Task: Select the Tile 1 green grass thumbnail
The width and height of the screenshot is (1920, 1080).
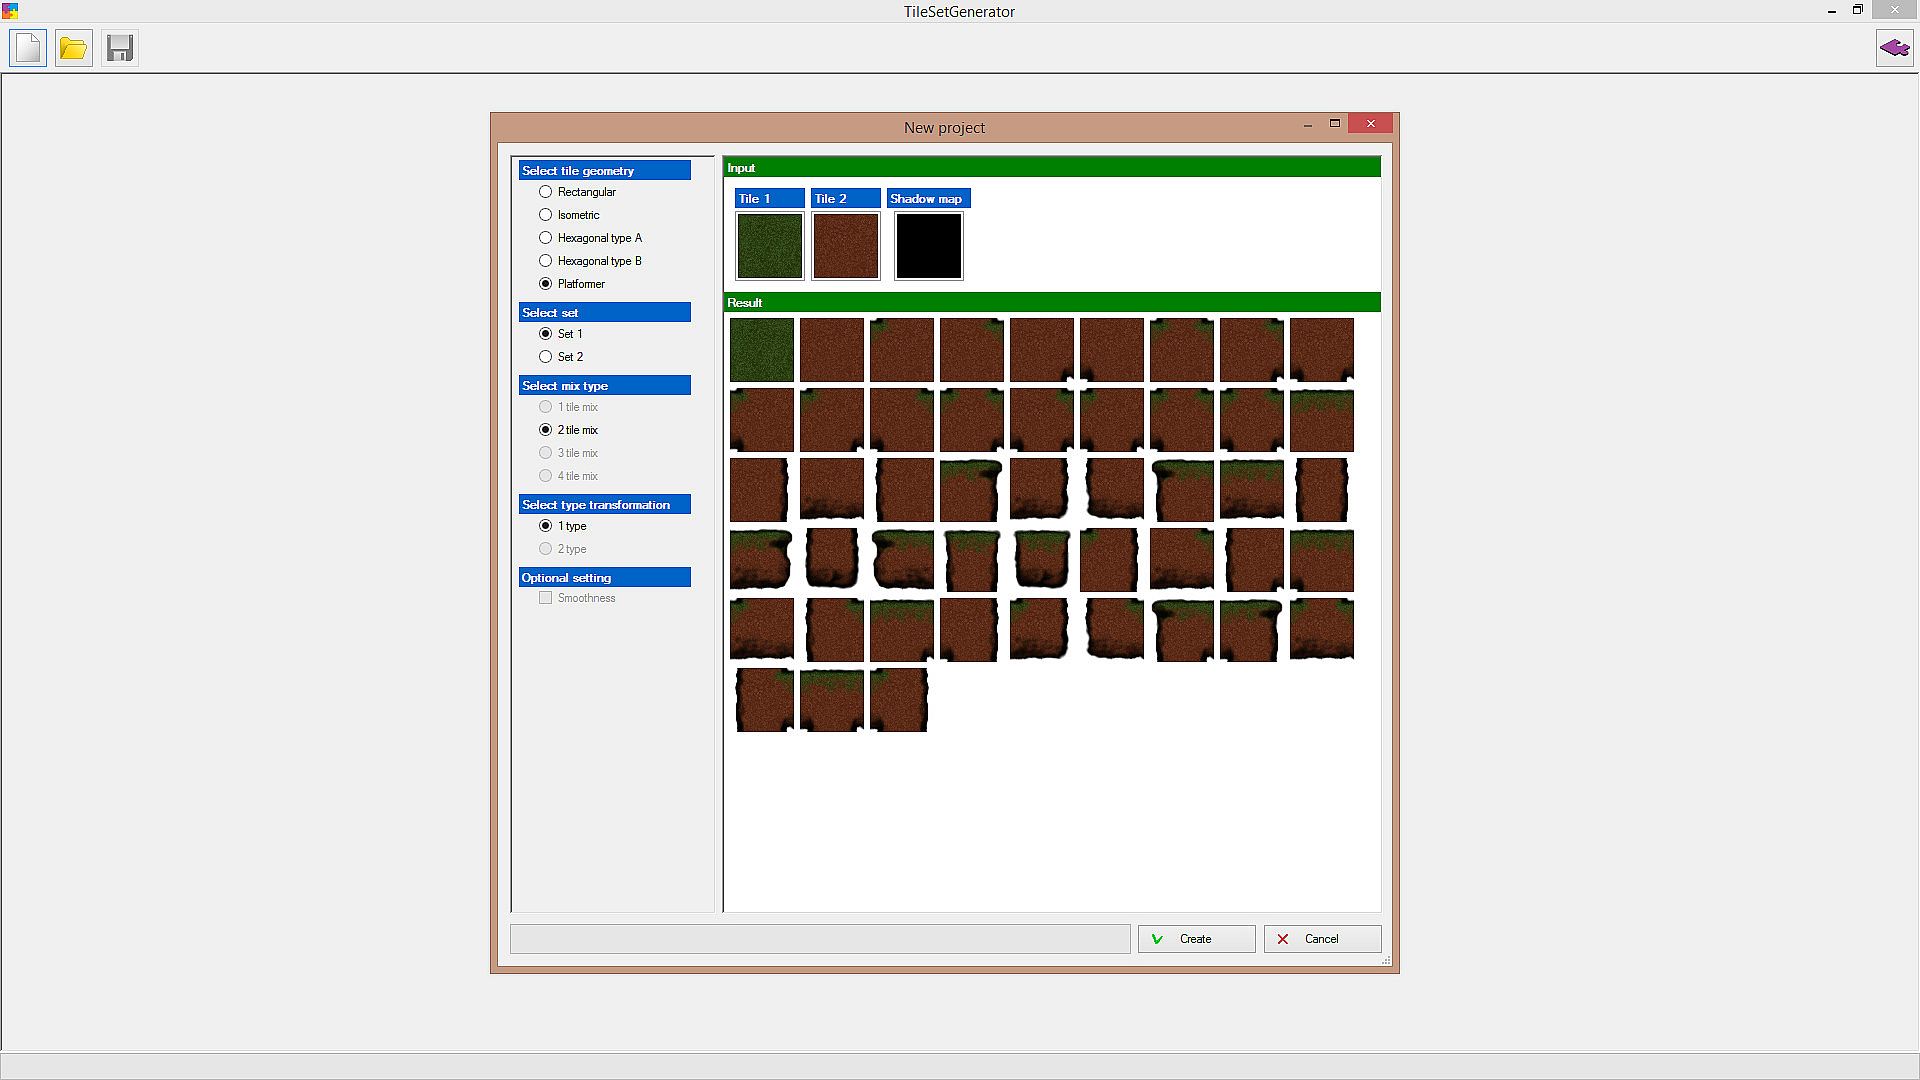Action: 769,246
